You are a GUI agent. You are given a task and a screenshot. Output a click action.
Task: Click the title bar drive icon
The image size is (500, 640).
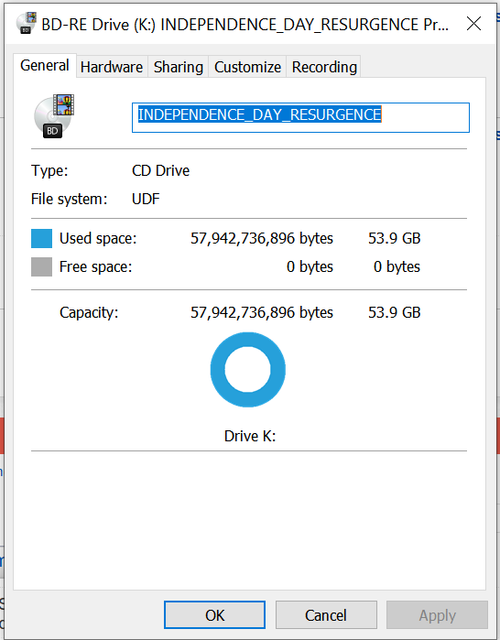point(26,23)
